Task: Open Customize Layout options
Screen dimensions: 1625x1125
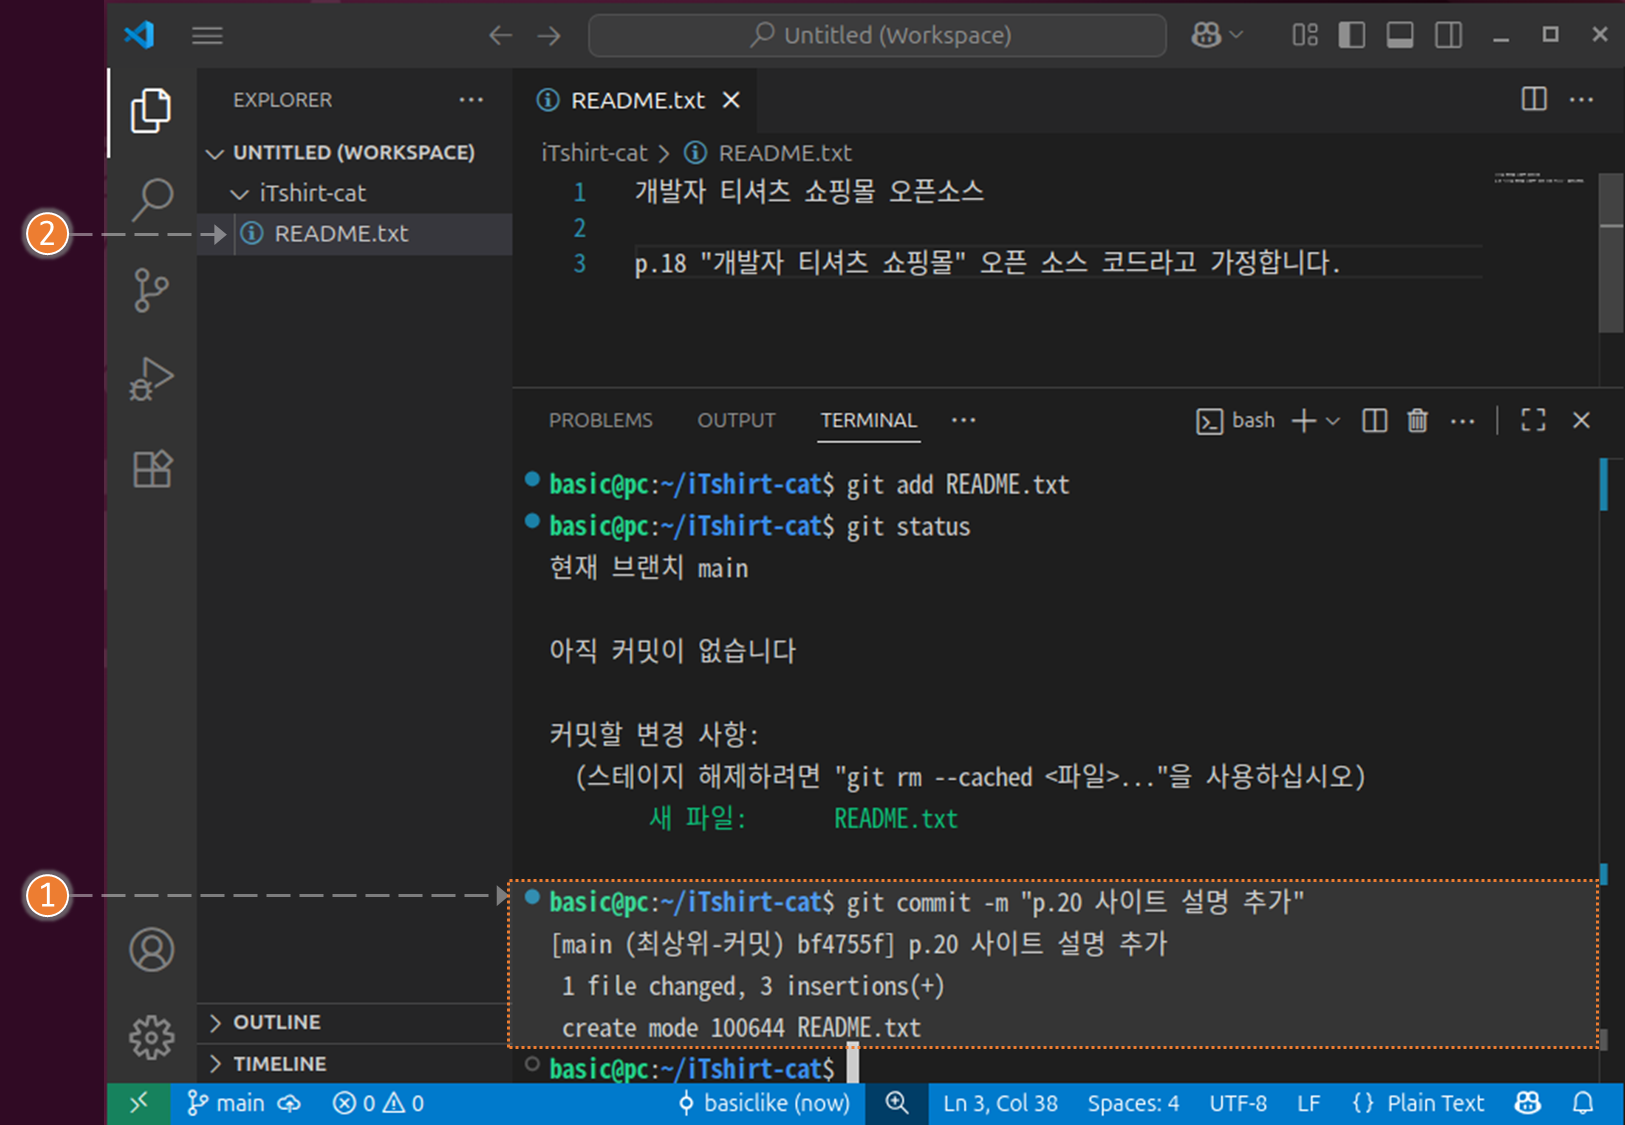Action: pyautogui.click(x=1305, y=35)
